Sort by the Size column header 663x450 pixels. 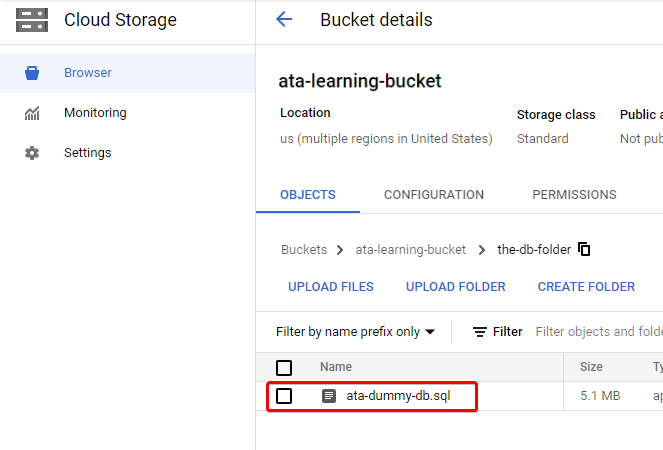click(x=591, y=367)
